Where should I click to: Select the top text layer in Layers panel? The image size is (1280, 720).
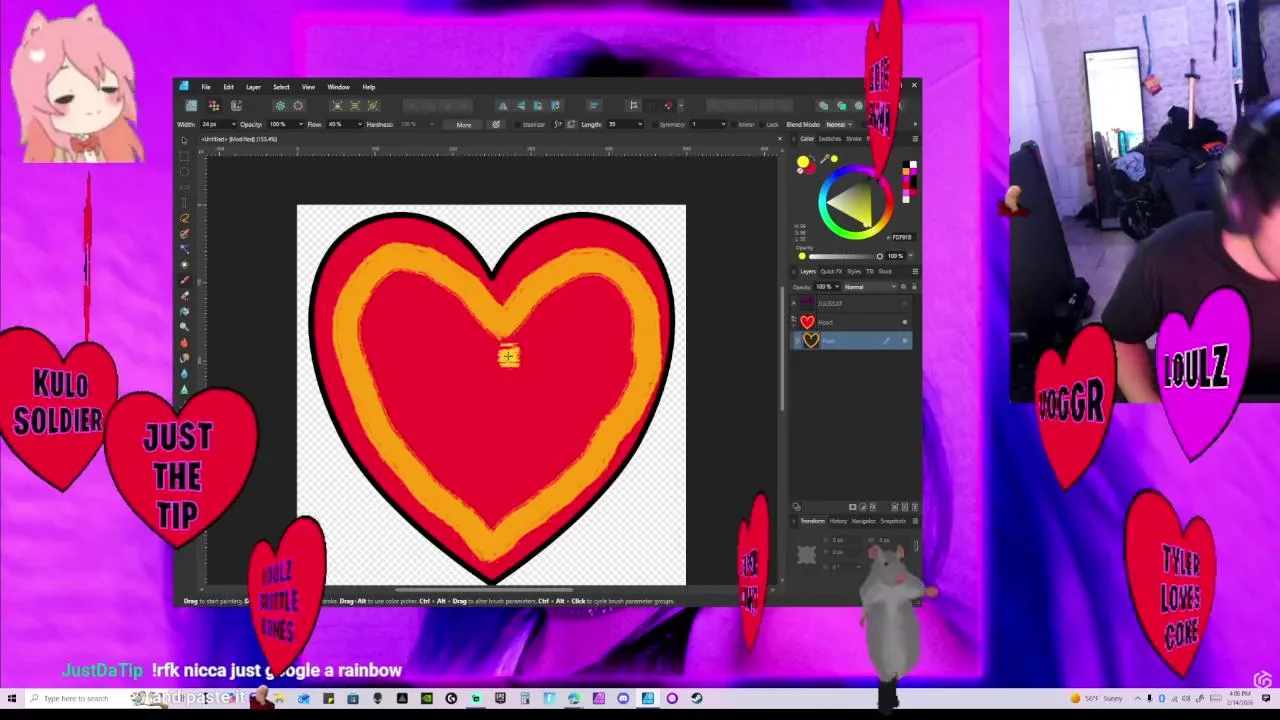(x=851, y=303)
